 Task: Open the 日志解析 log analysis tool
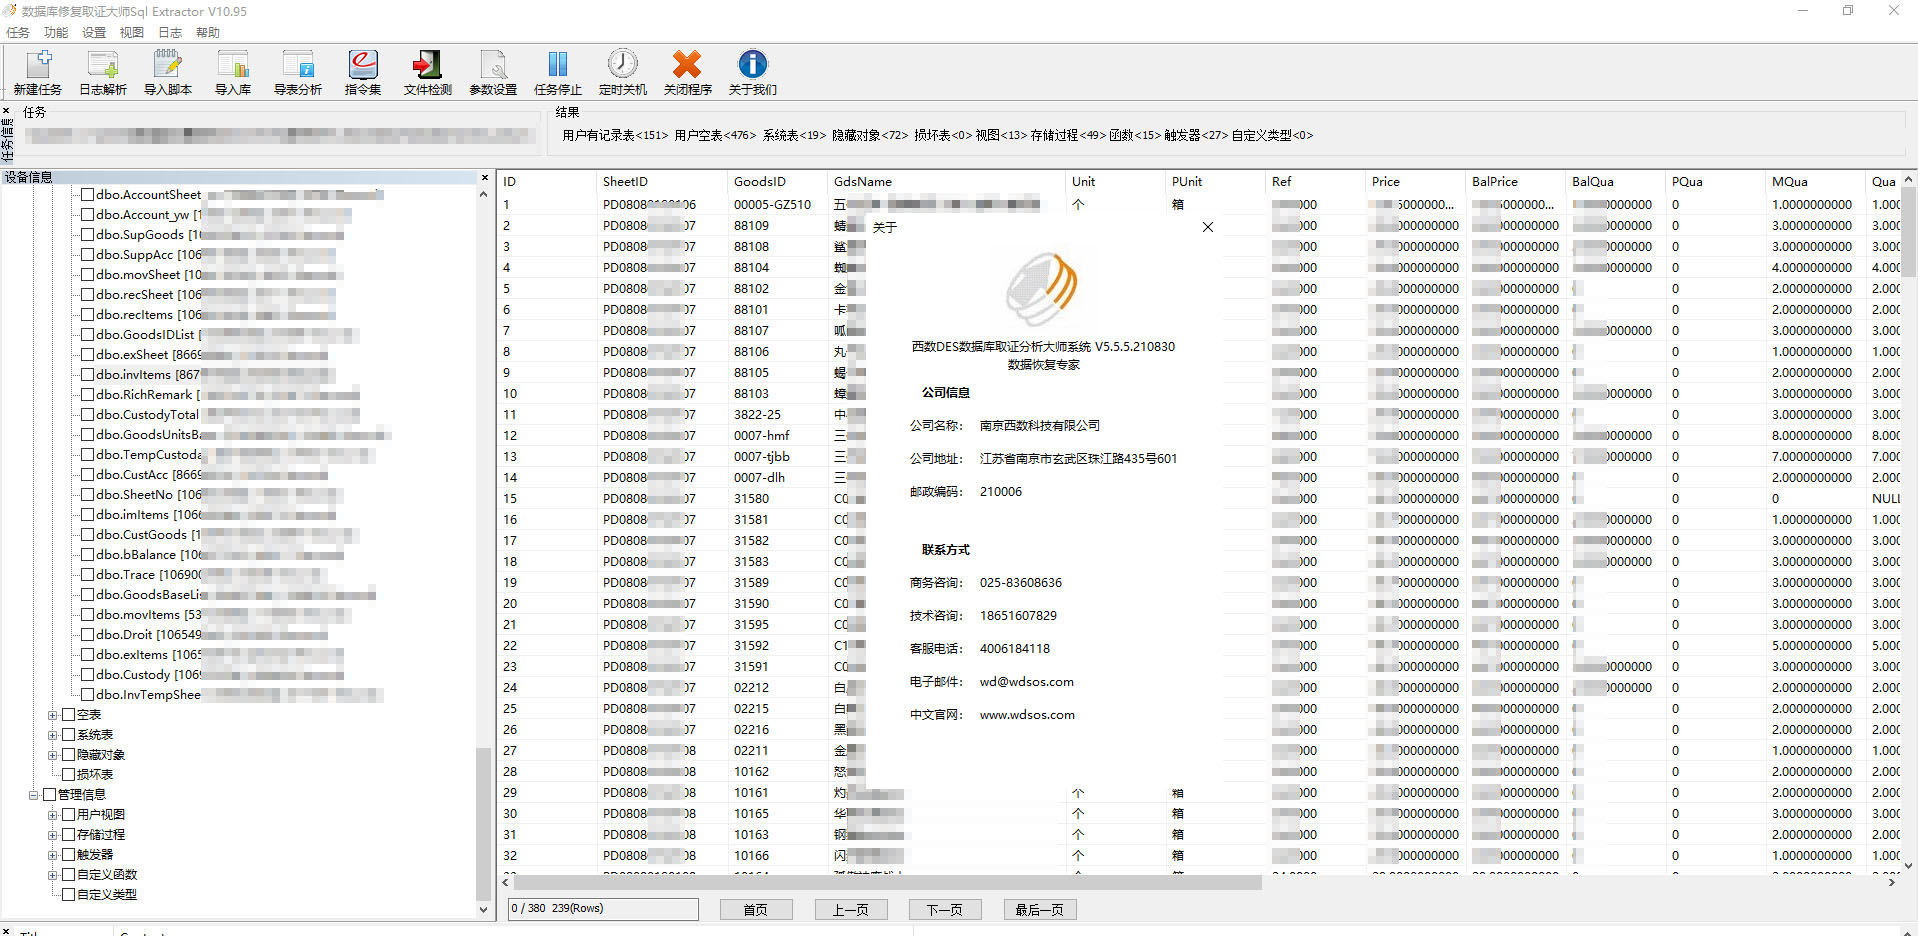click(x=103, y=72)
